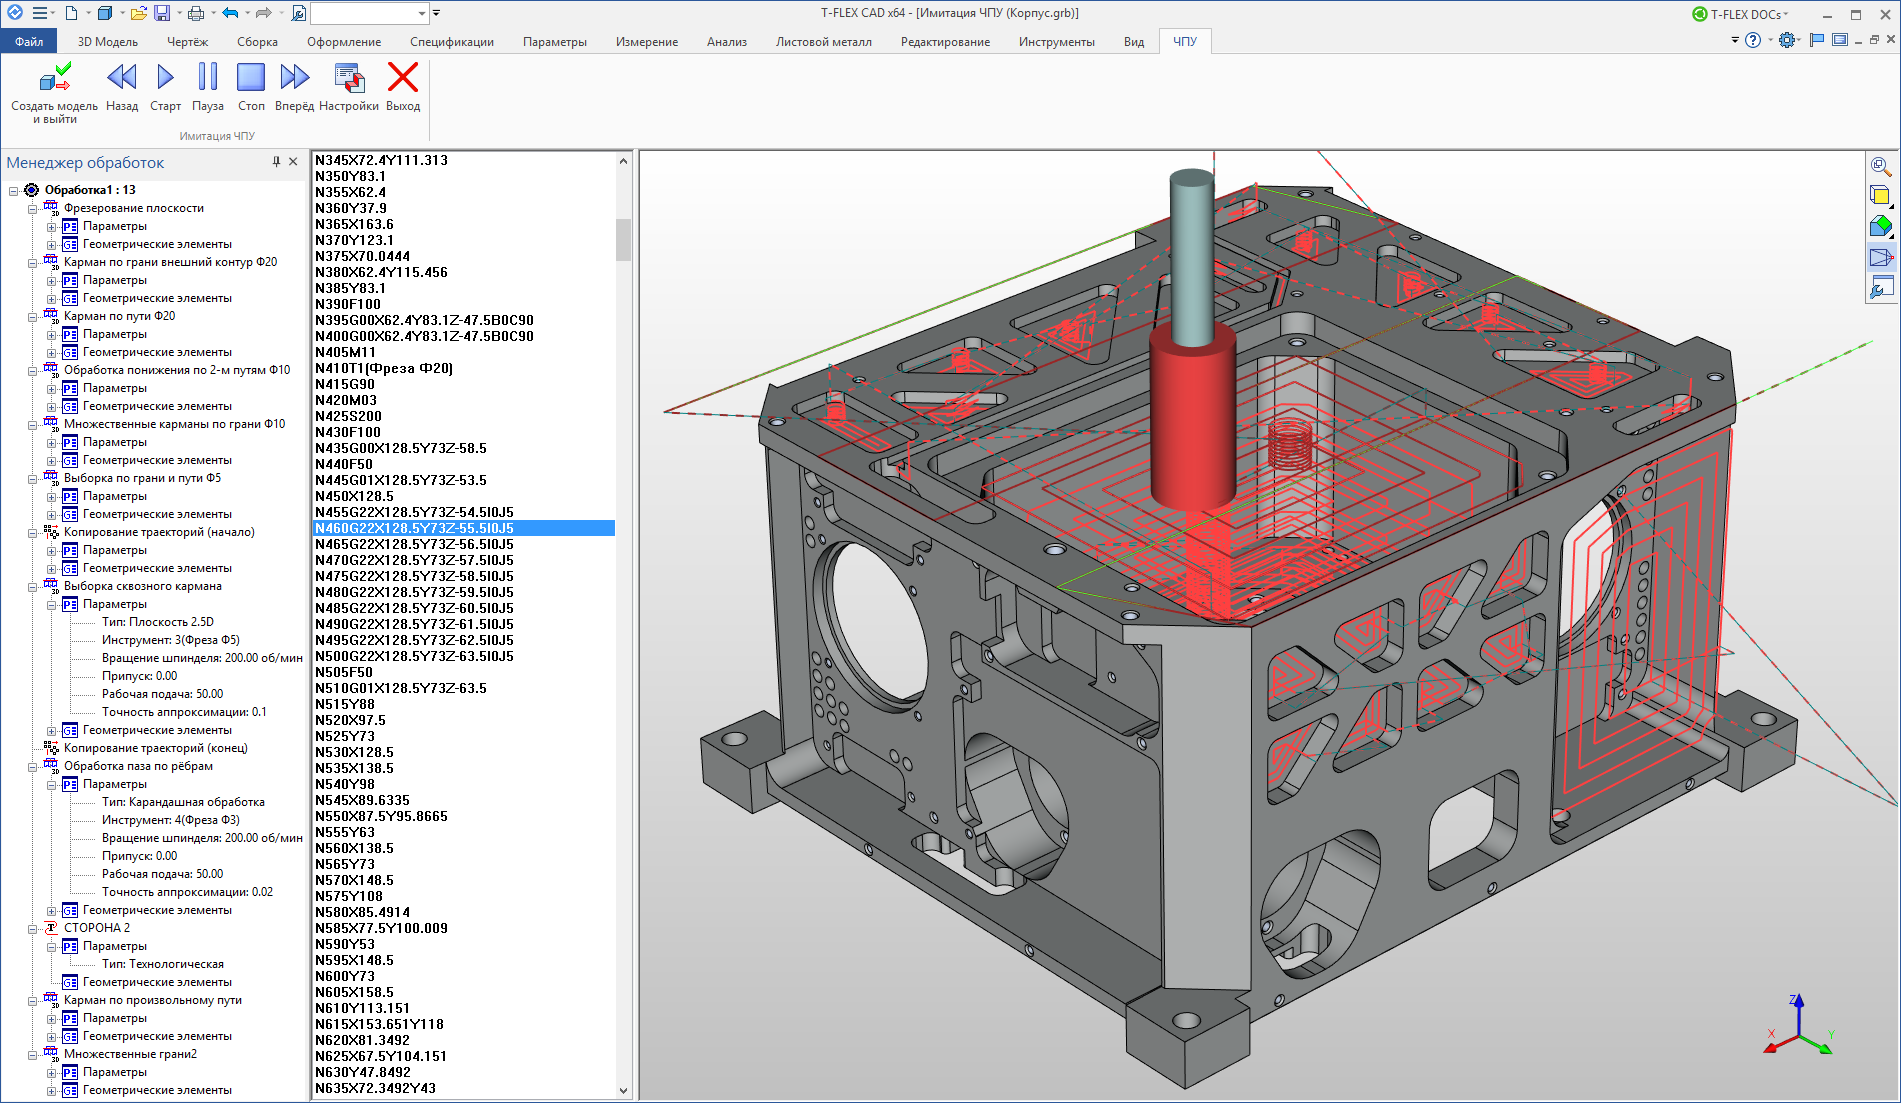Screen dimensions: 1901x1103
Task: Switch to the Измерение tab
Action: pos(647,42)
